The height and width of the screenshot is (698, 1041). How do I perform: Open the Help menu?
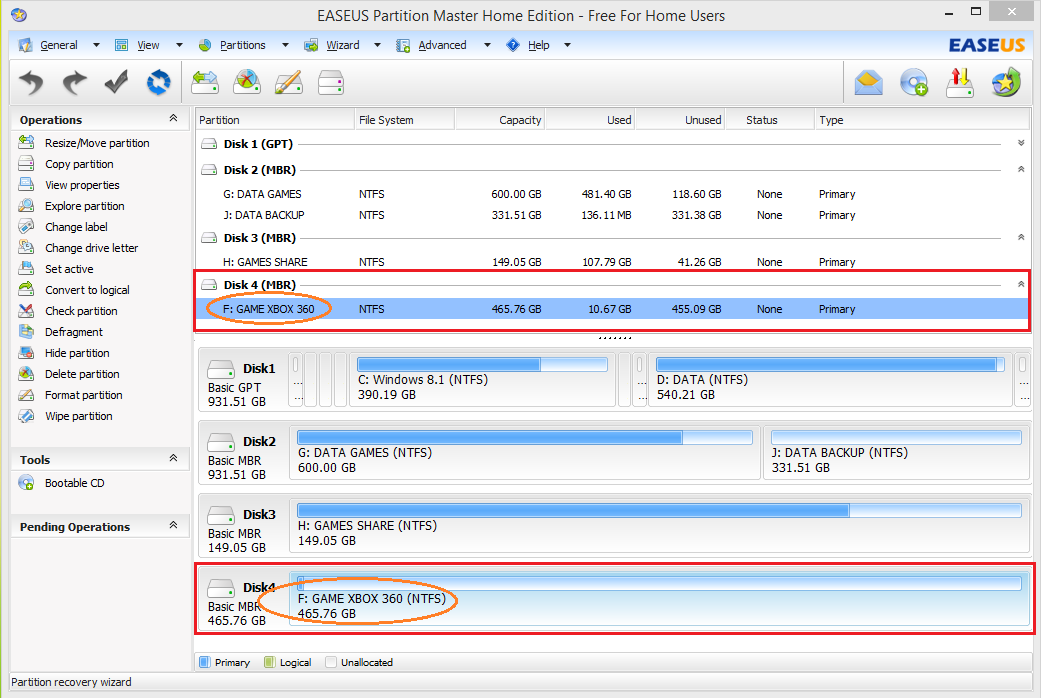(538, 45)
